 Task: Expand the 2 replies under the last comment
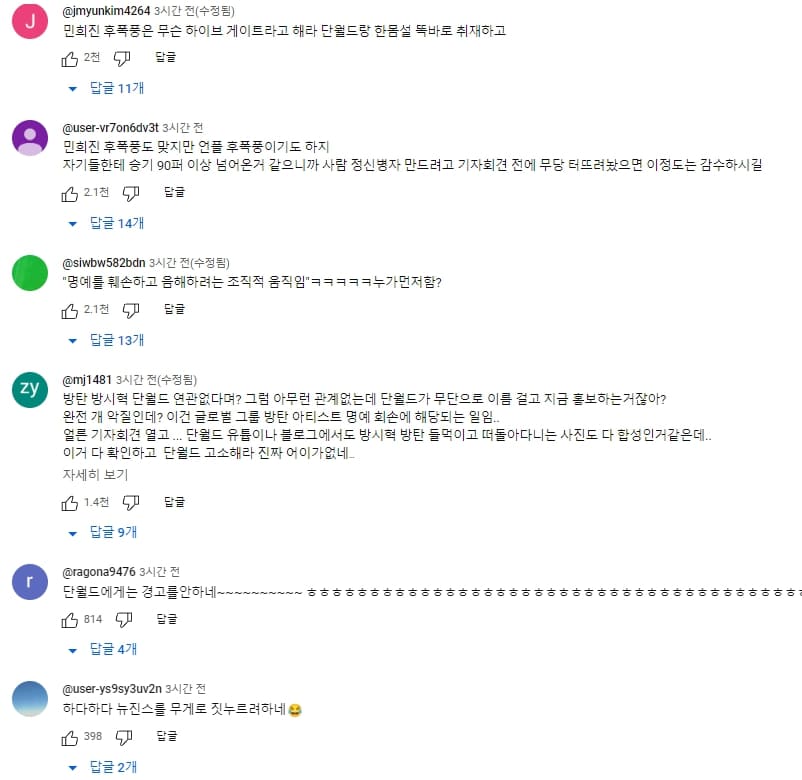click(x=103, y=767)
